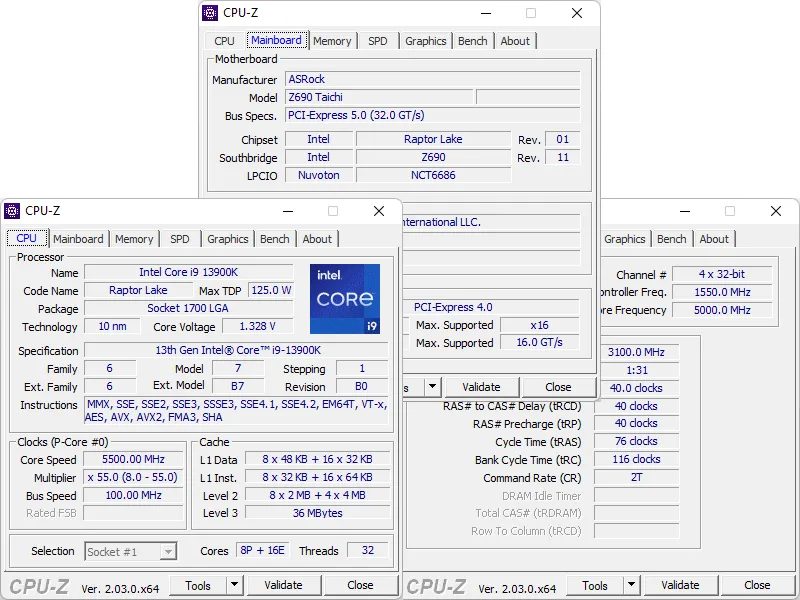Open the Memory tab in the top Mainboard window
This screenshot has width=800, height=600.
tap(332, 41)
